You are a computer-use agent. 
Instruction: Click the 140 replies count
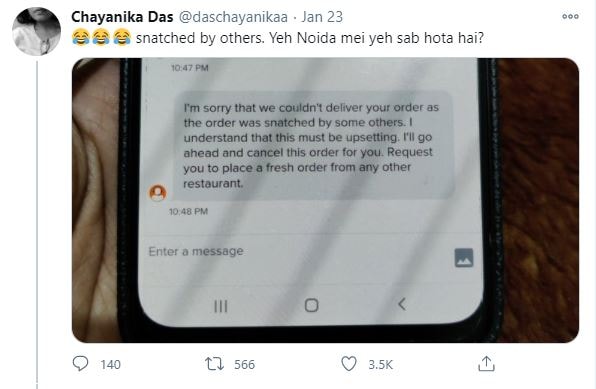point(111,365)
